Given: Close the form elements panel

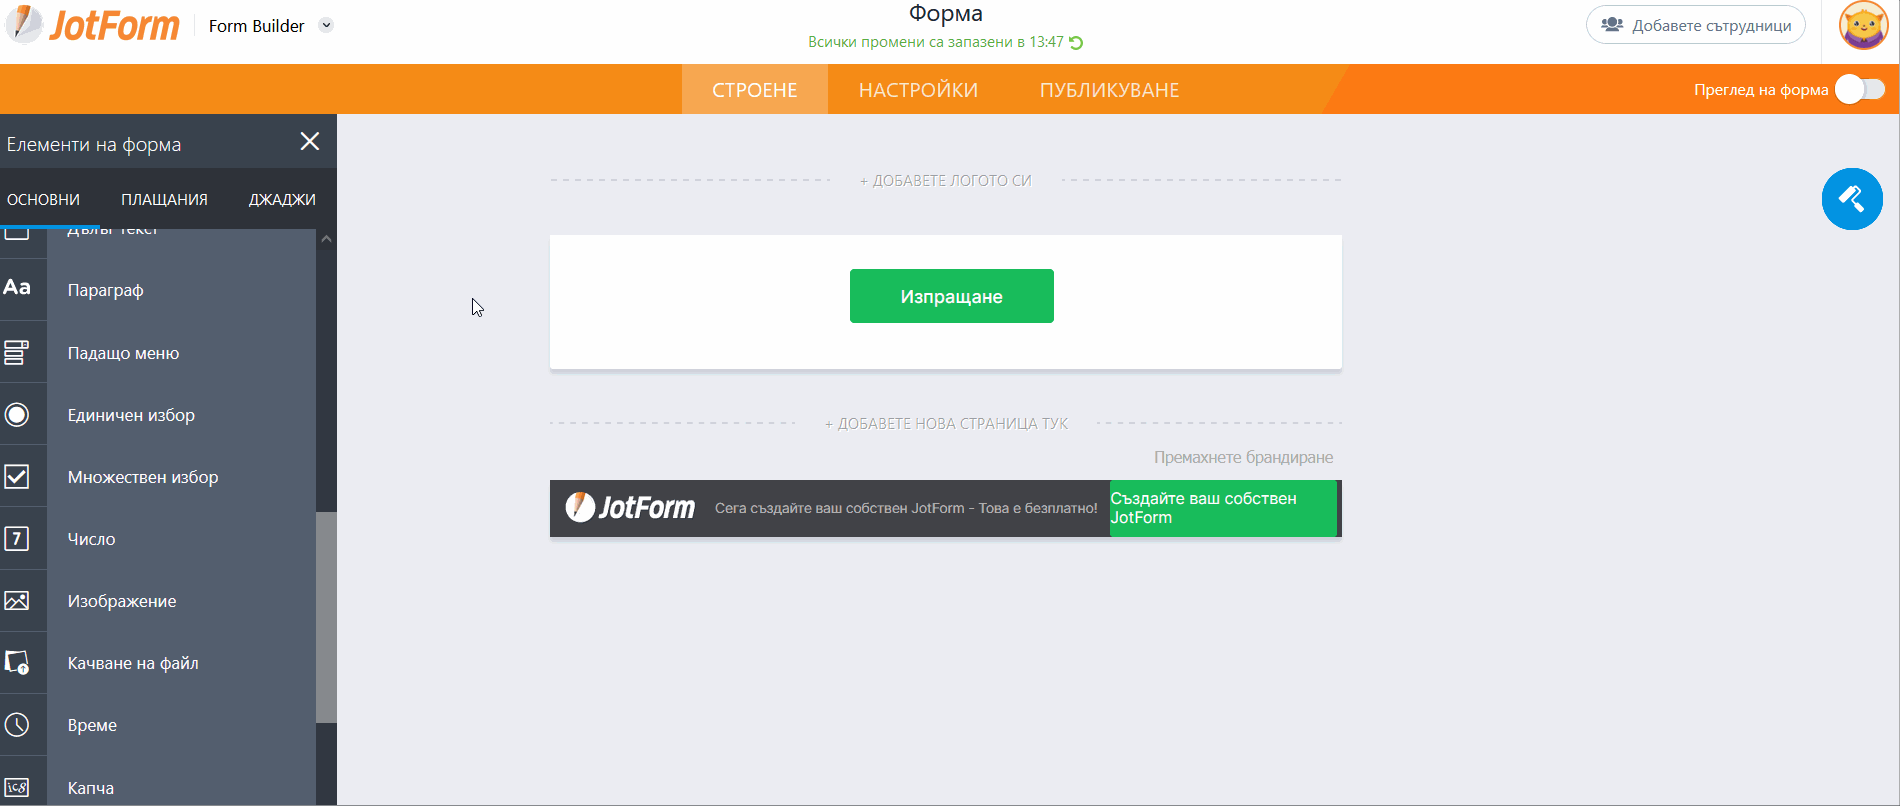Looking at the screenshot, I should (x=310, y=142).
